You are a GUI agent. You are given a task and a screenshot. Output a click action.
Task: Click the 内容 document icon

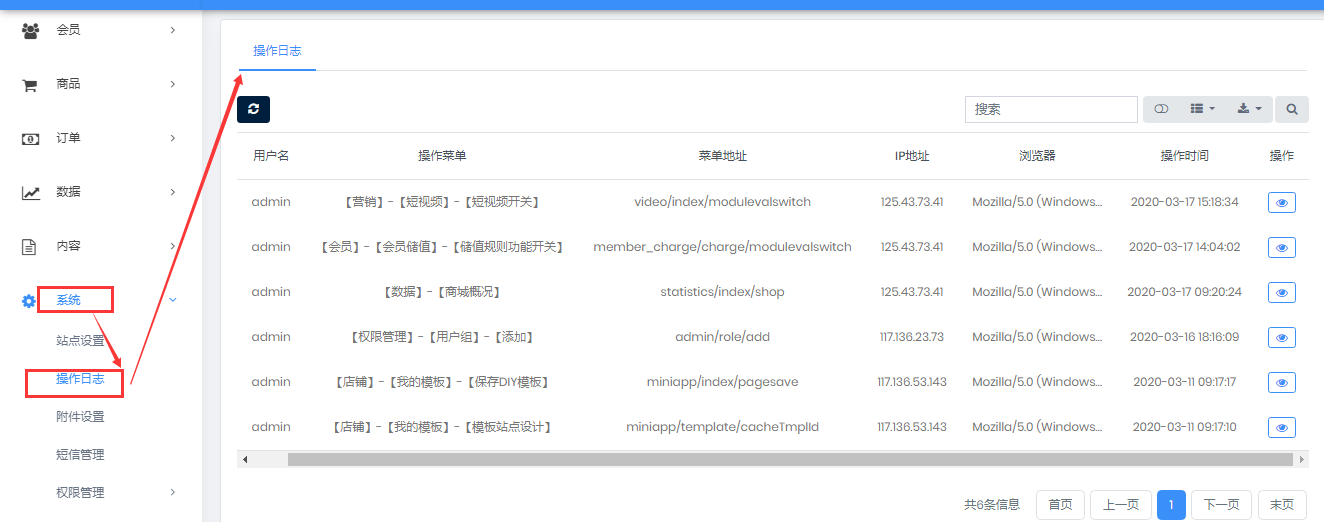pyautogui.click(x=30, y=246)
